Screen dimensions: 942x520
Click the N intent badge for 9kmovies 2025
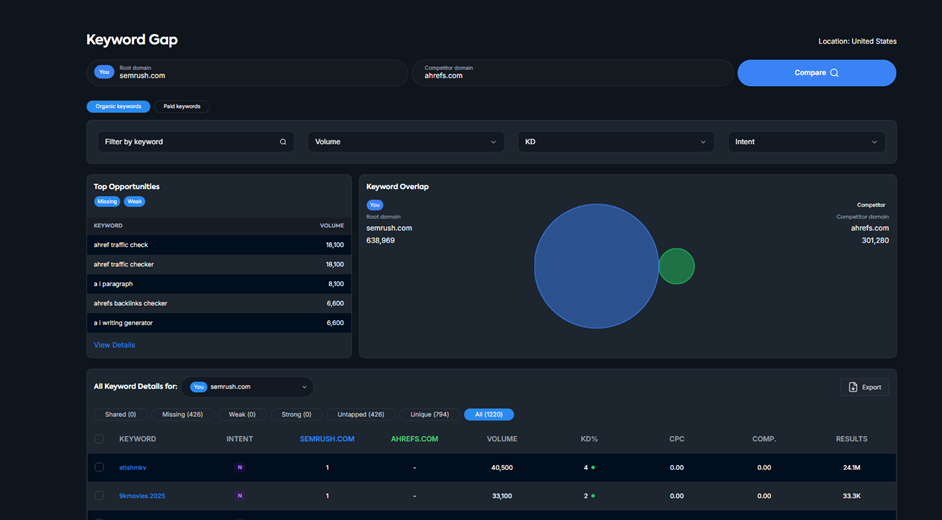click(239, 496)
